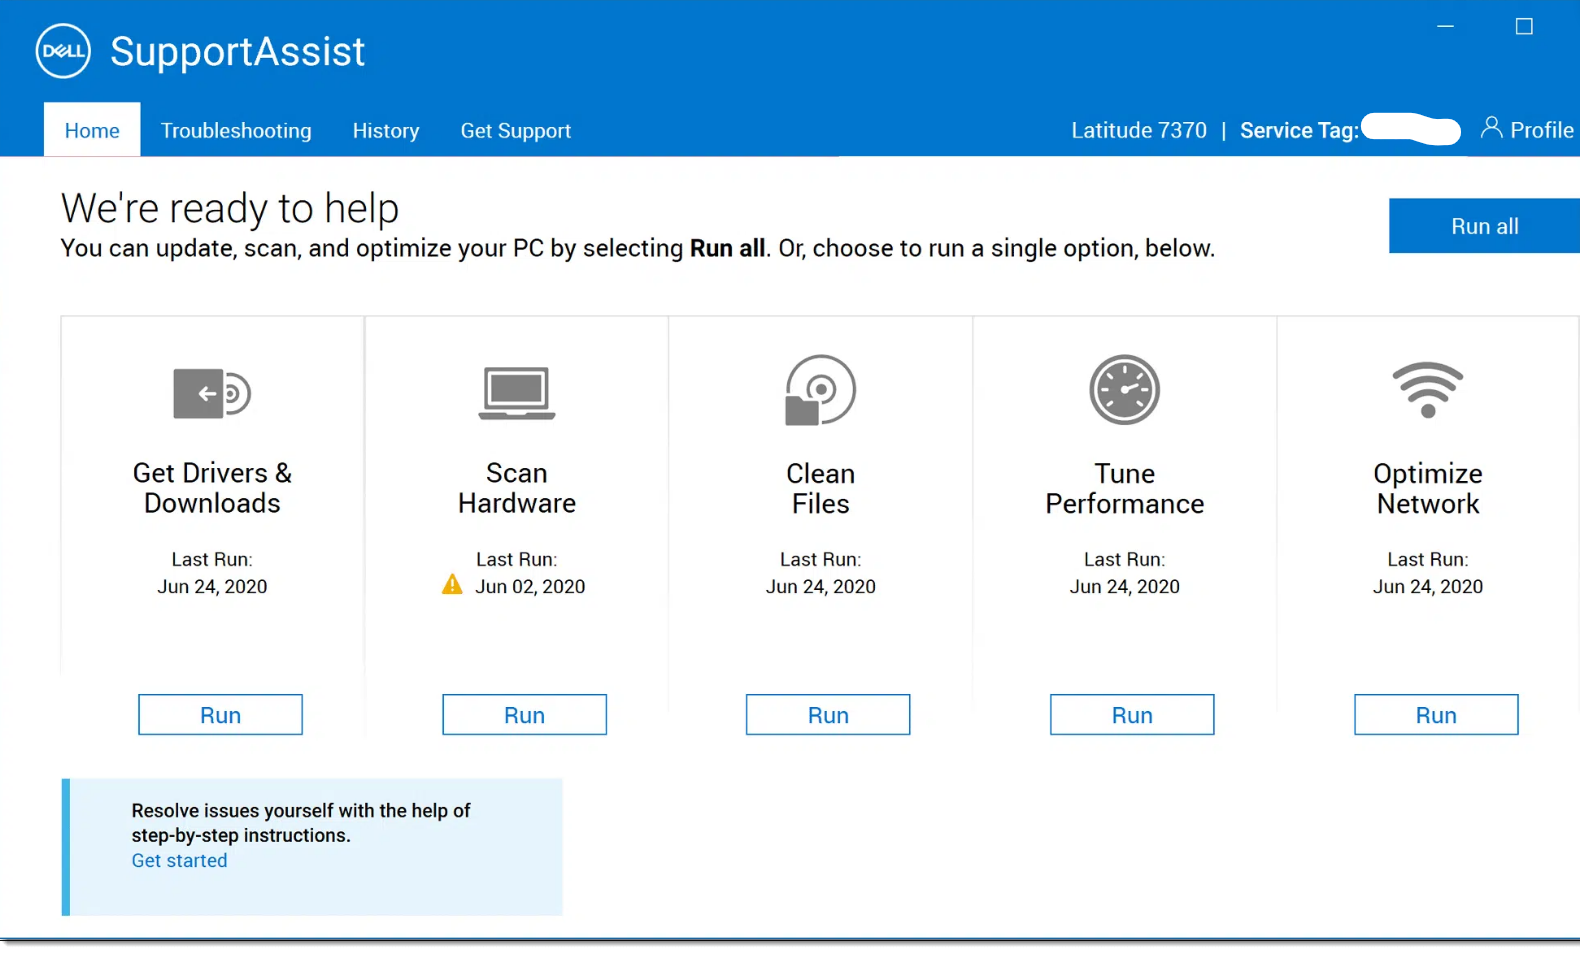Run the Optimize Network option
The height and width of the screenshot is (962, 1580).
pos(1436,715)
